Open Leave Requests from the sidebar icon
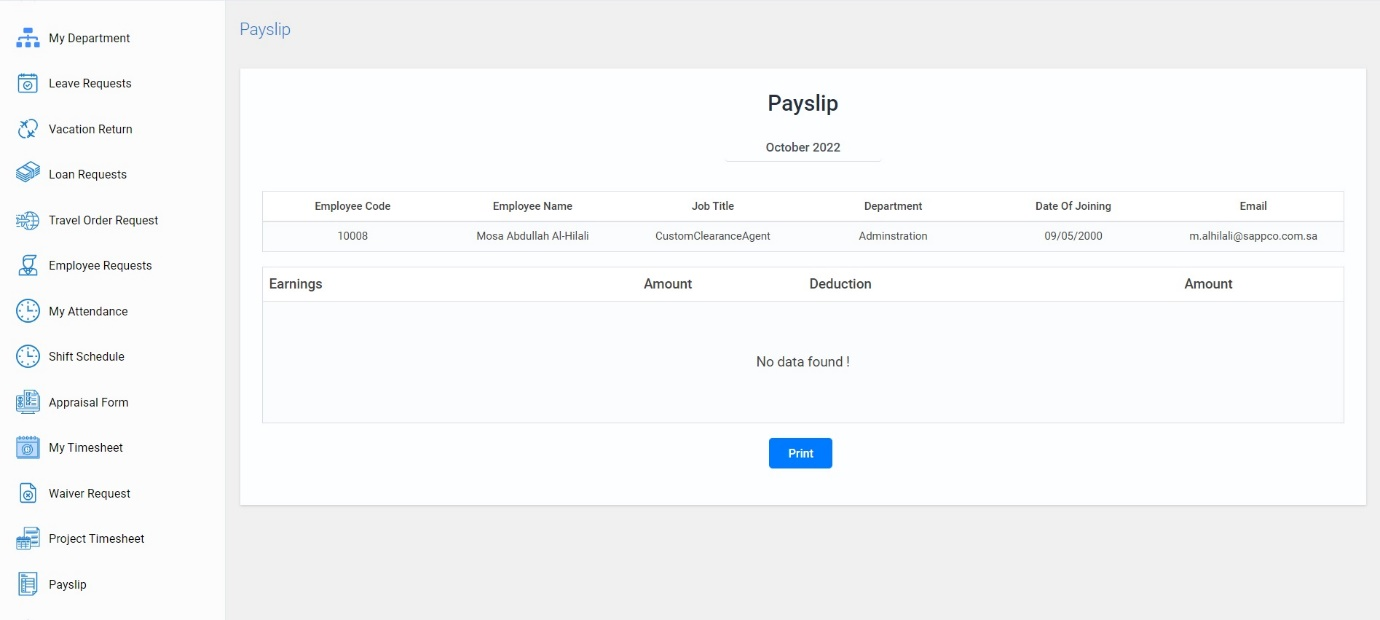The image size is (1380, 620). click(27, 83)
